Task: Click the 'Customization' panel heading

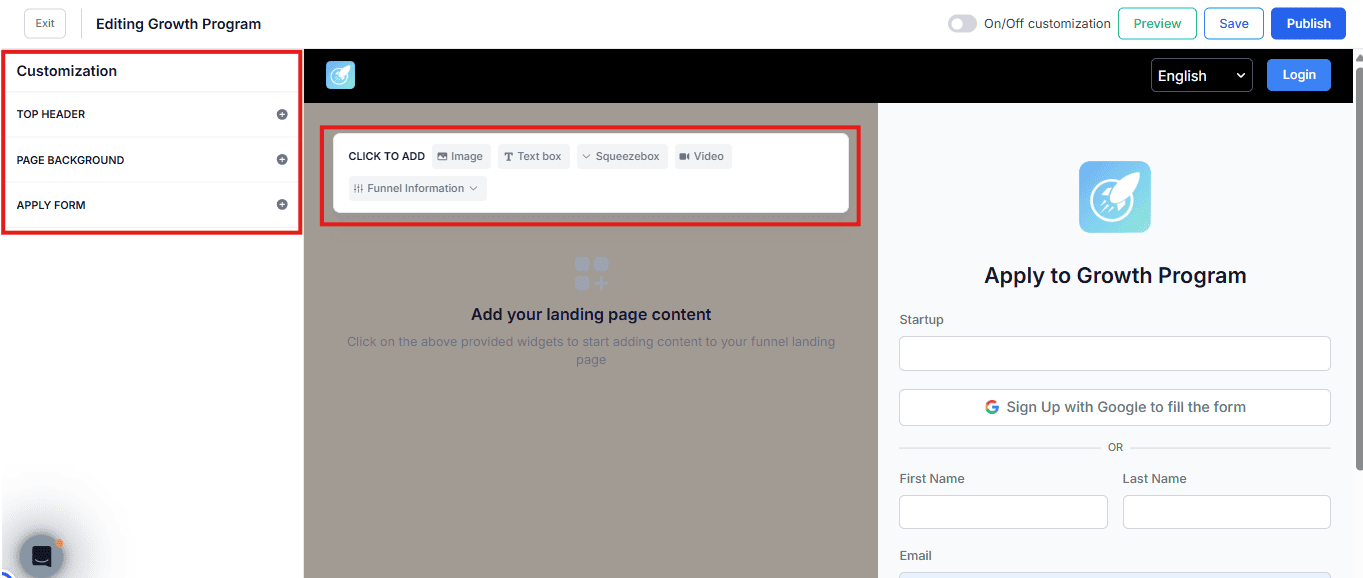Action: point(67,71)
